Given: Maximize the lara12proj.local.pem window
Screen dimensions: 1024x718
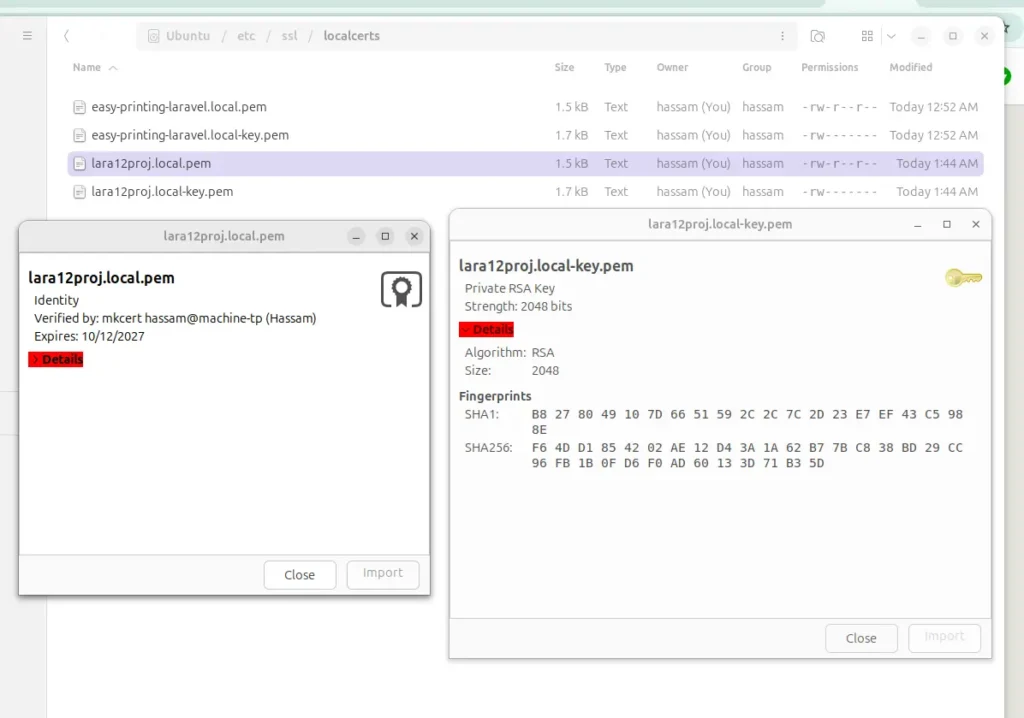Looking at the screenshot, I should click(385, 237).
